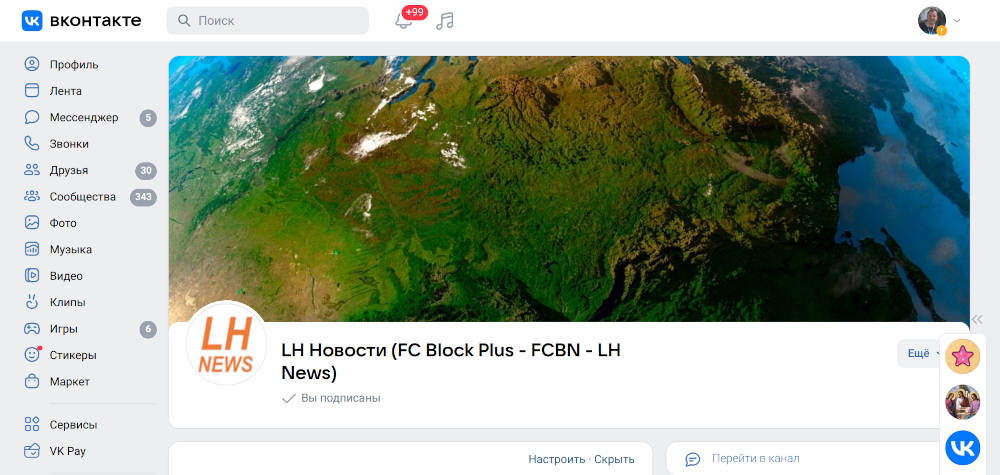
Task: Click the Скрыть link
Action: pyautogui.click(x=614, y=459)
